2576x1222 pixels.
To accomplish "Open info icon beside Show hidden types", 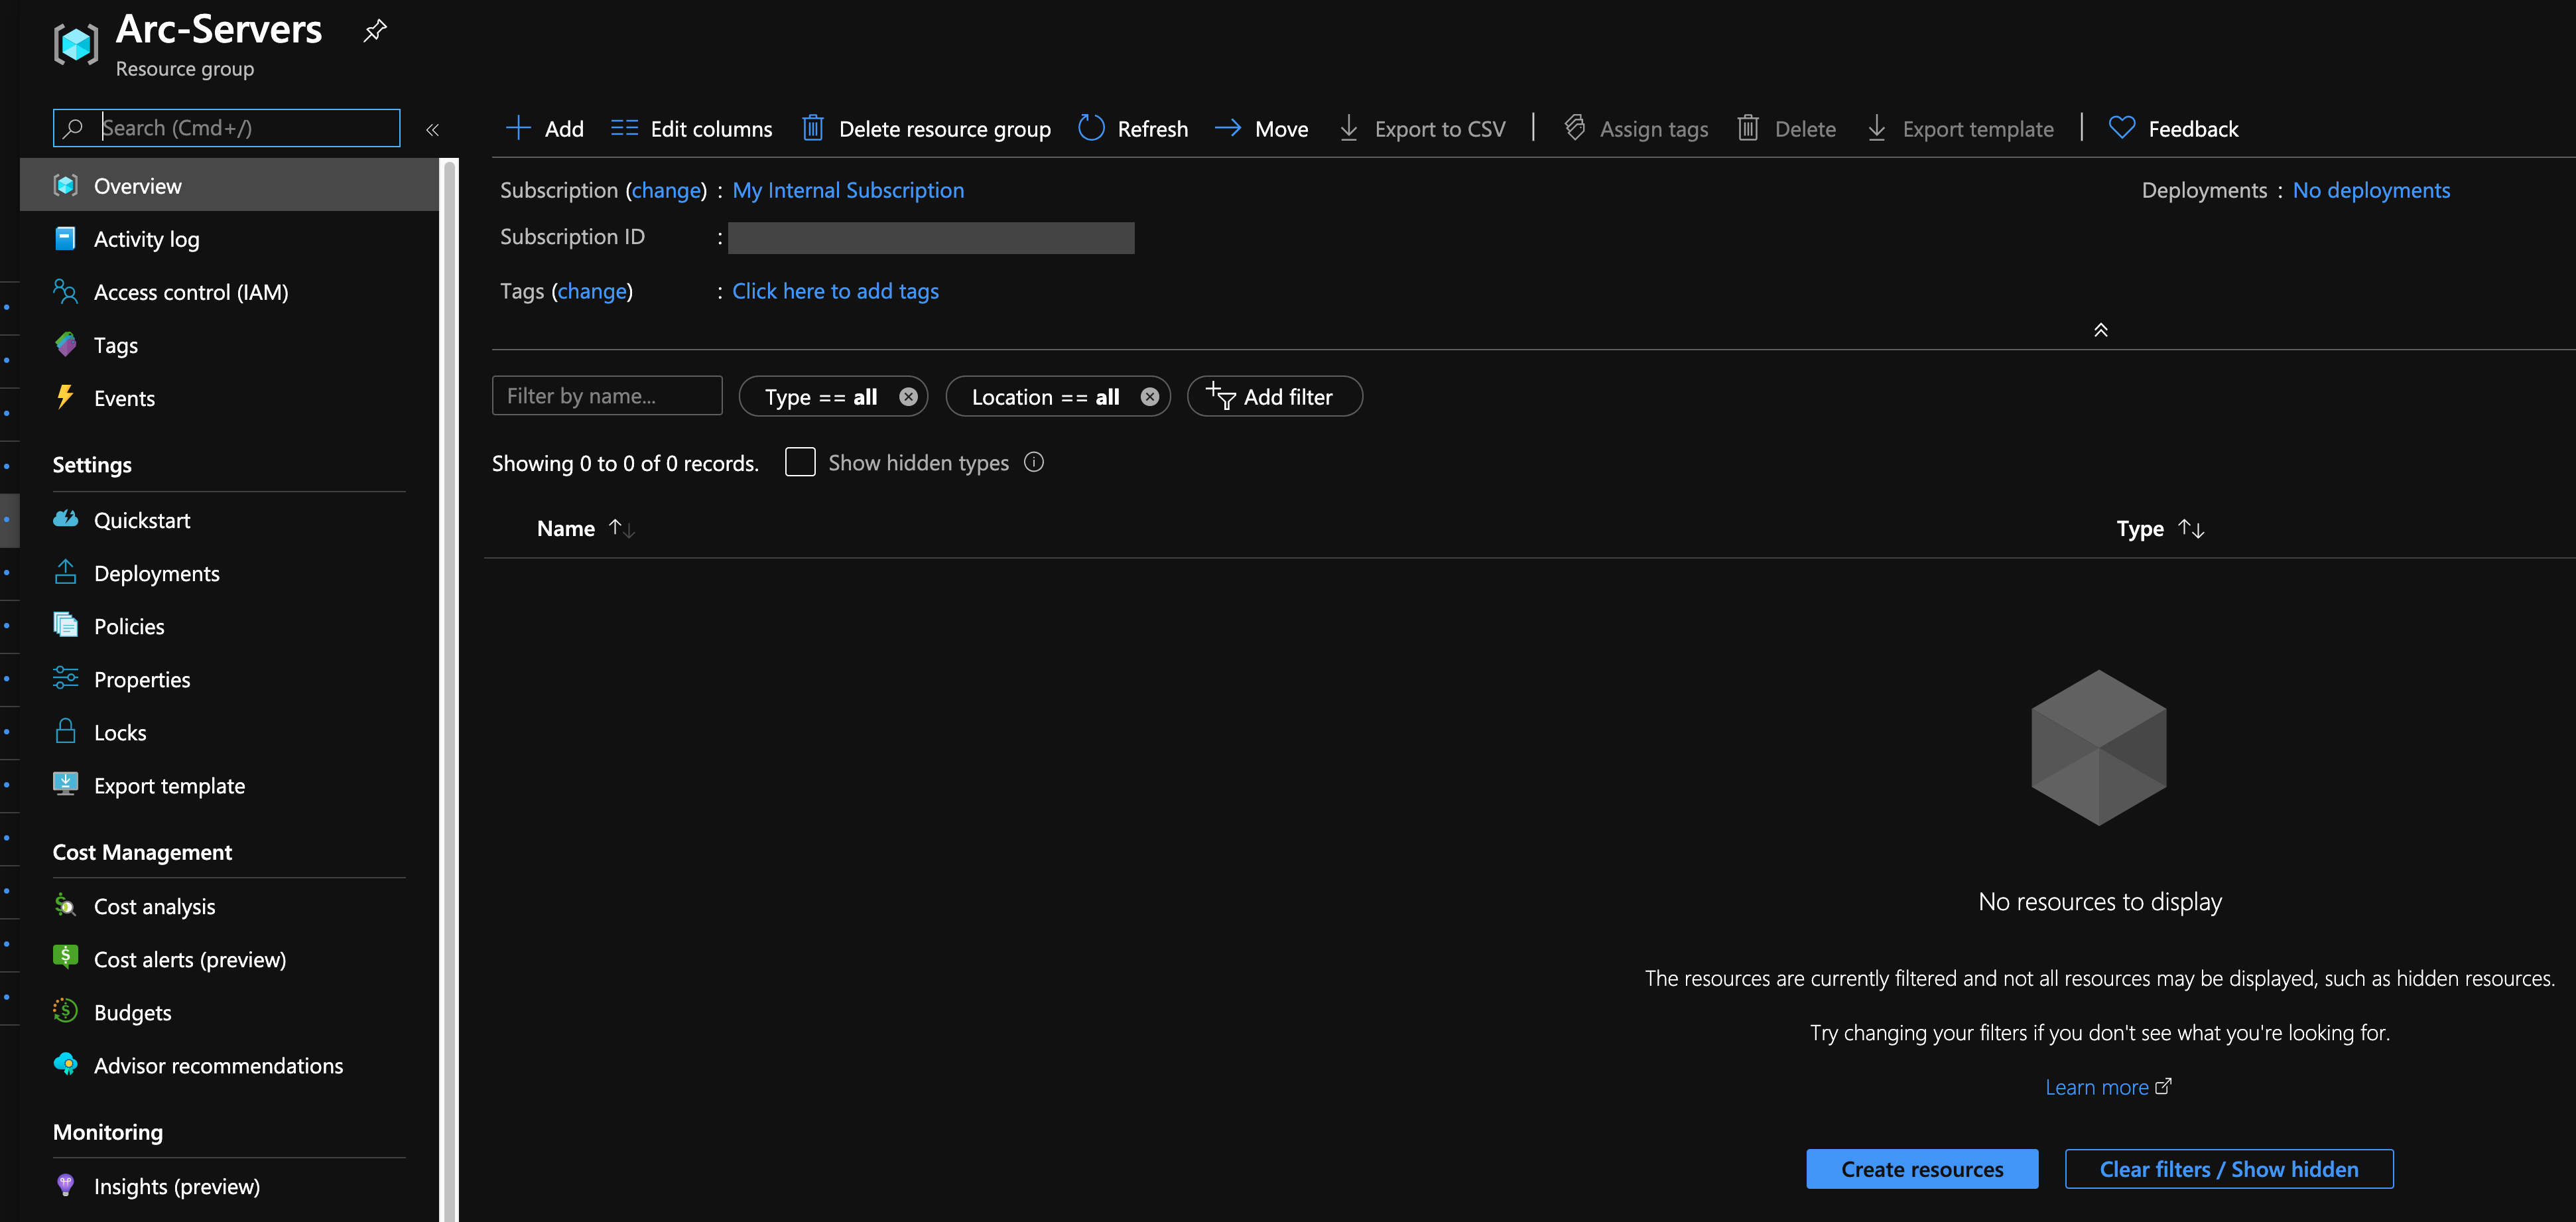I will [1034, 462].
